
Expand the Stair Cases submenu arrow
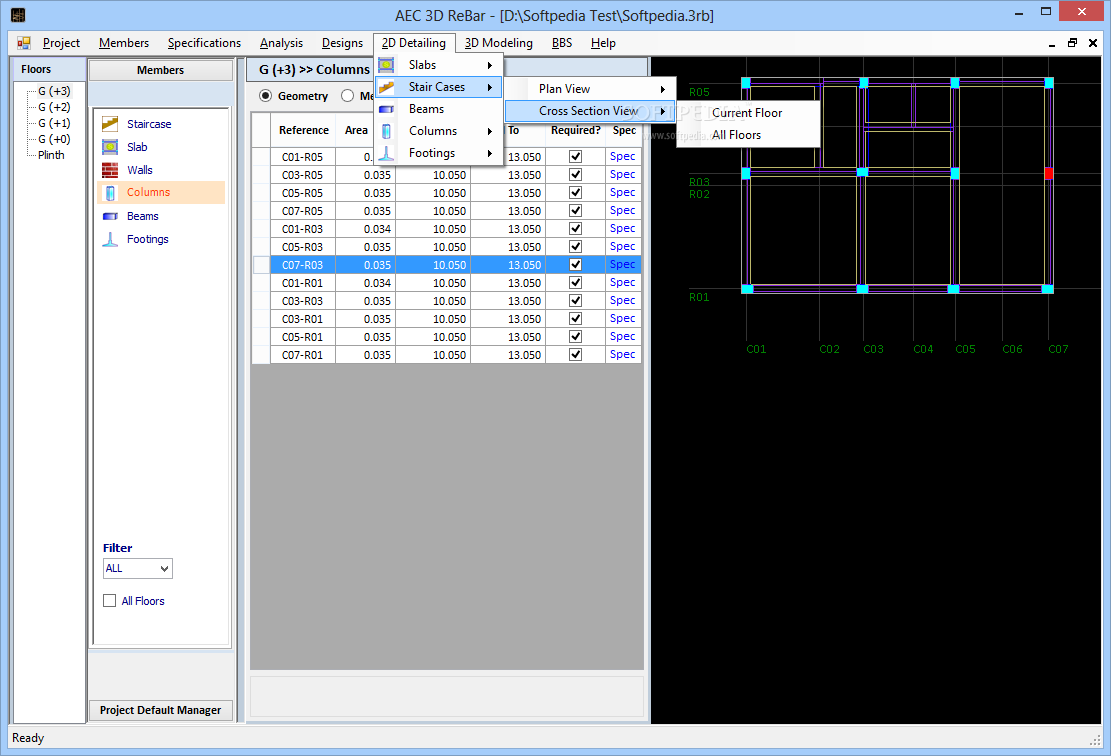point(490,87)
